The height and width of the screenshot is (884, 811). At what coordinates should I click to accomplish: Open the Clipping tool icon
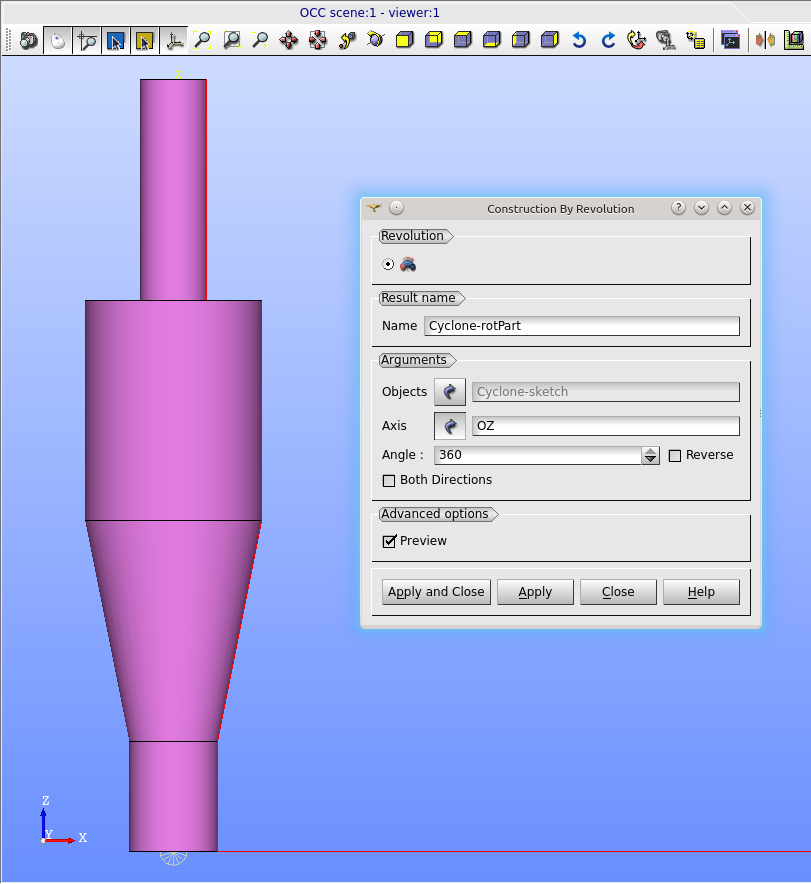pos(765,40)
